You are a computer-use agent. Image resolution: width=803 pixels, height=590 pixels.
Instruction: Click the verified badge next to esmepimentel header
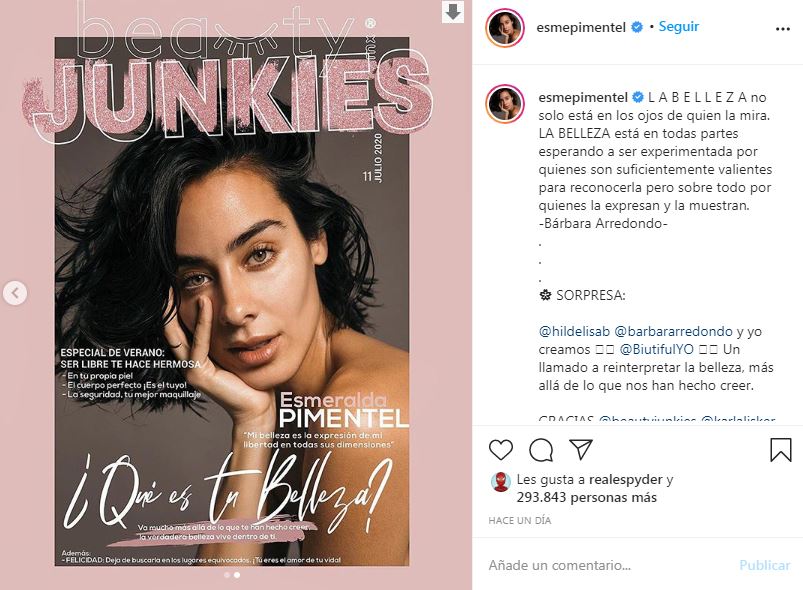point(637,27)
